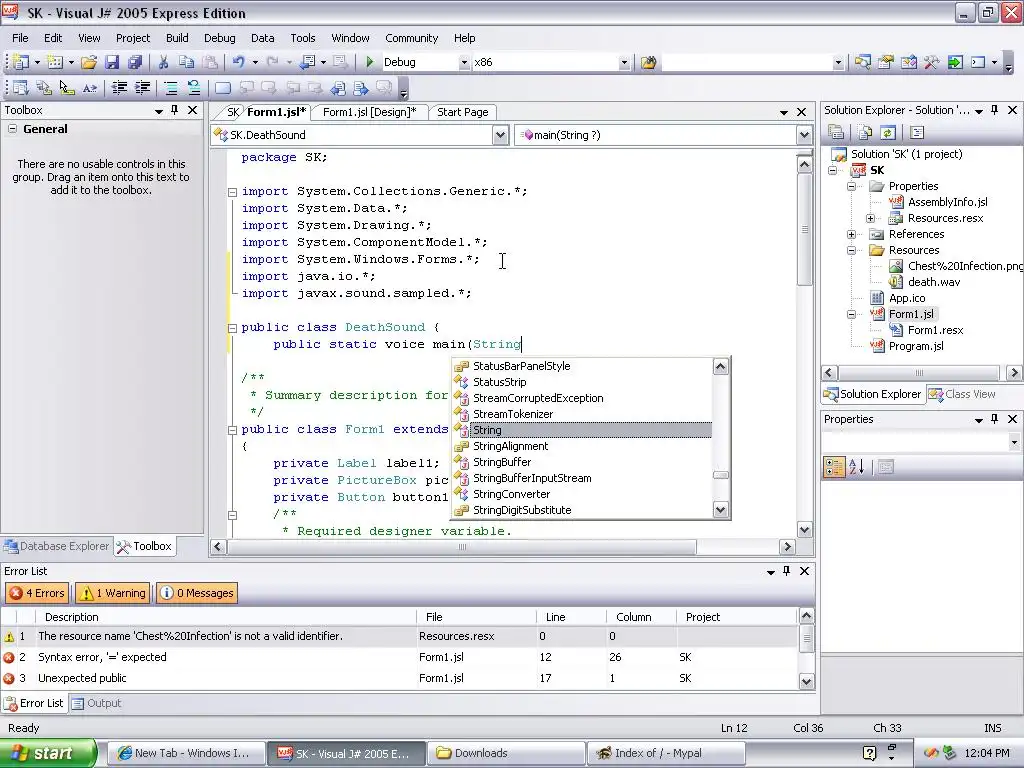Viewport: 1024px width, 768px height.
Task: Select the 'Unexpected public' error row
Action: 398,679
